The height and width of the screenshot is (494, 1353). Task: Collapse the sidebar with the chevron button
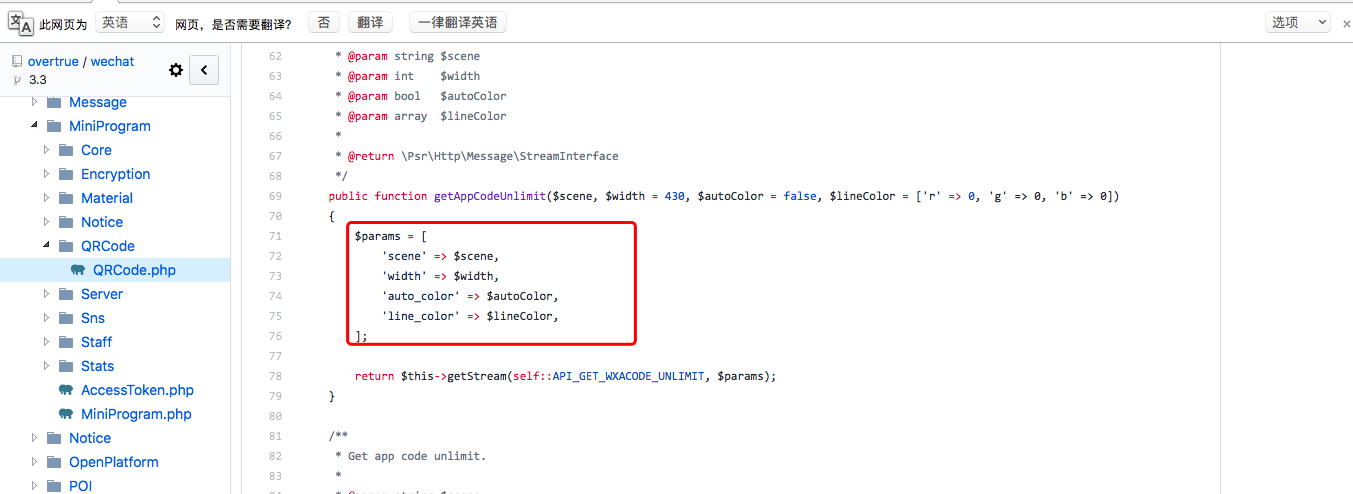203,70
